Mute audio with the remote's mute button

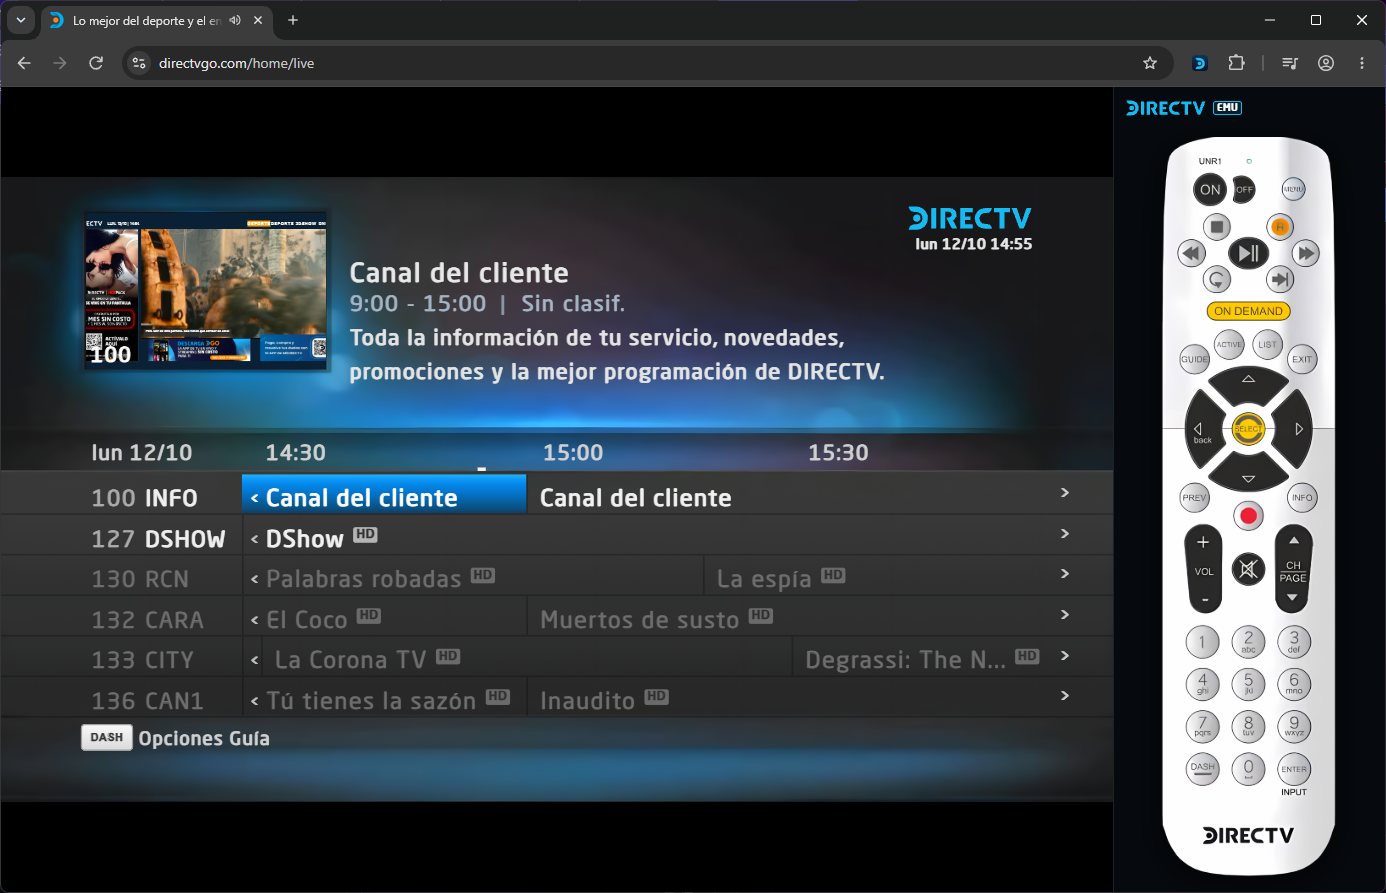click(x=1248, y=570)
